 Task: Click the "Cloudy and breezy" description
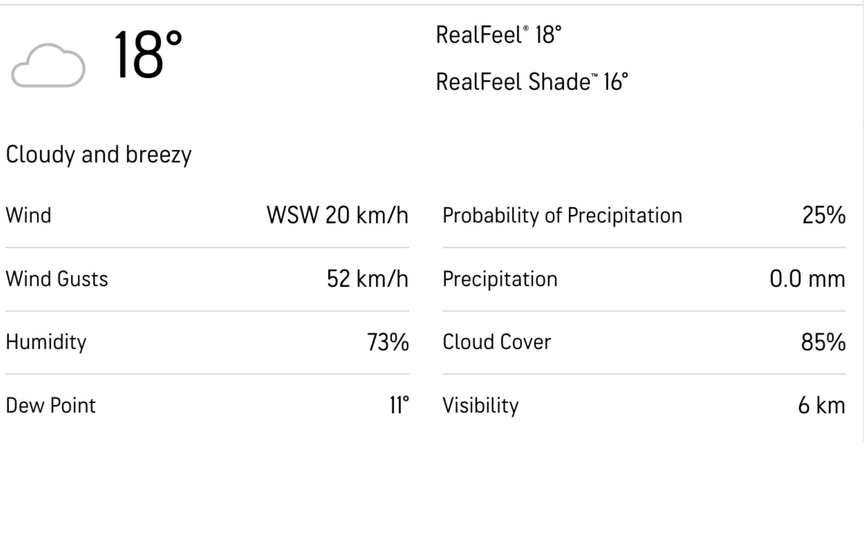[x=98, y=155]
